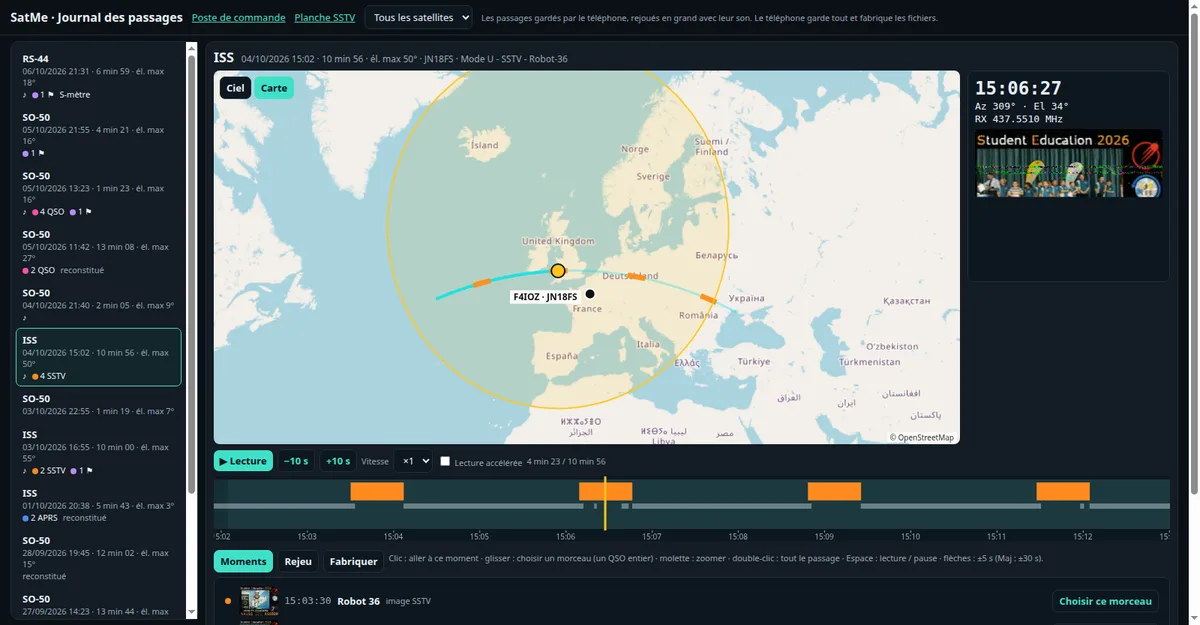Enable the Lecture accélérée checkbox
Screen dimensions: 1200x625
445,461
